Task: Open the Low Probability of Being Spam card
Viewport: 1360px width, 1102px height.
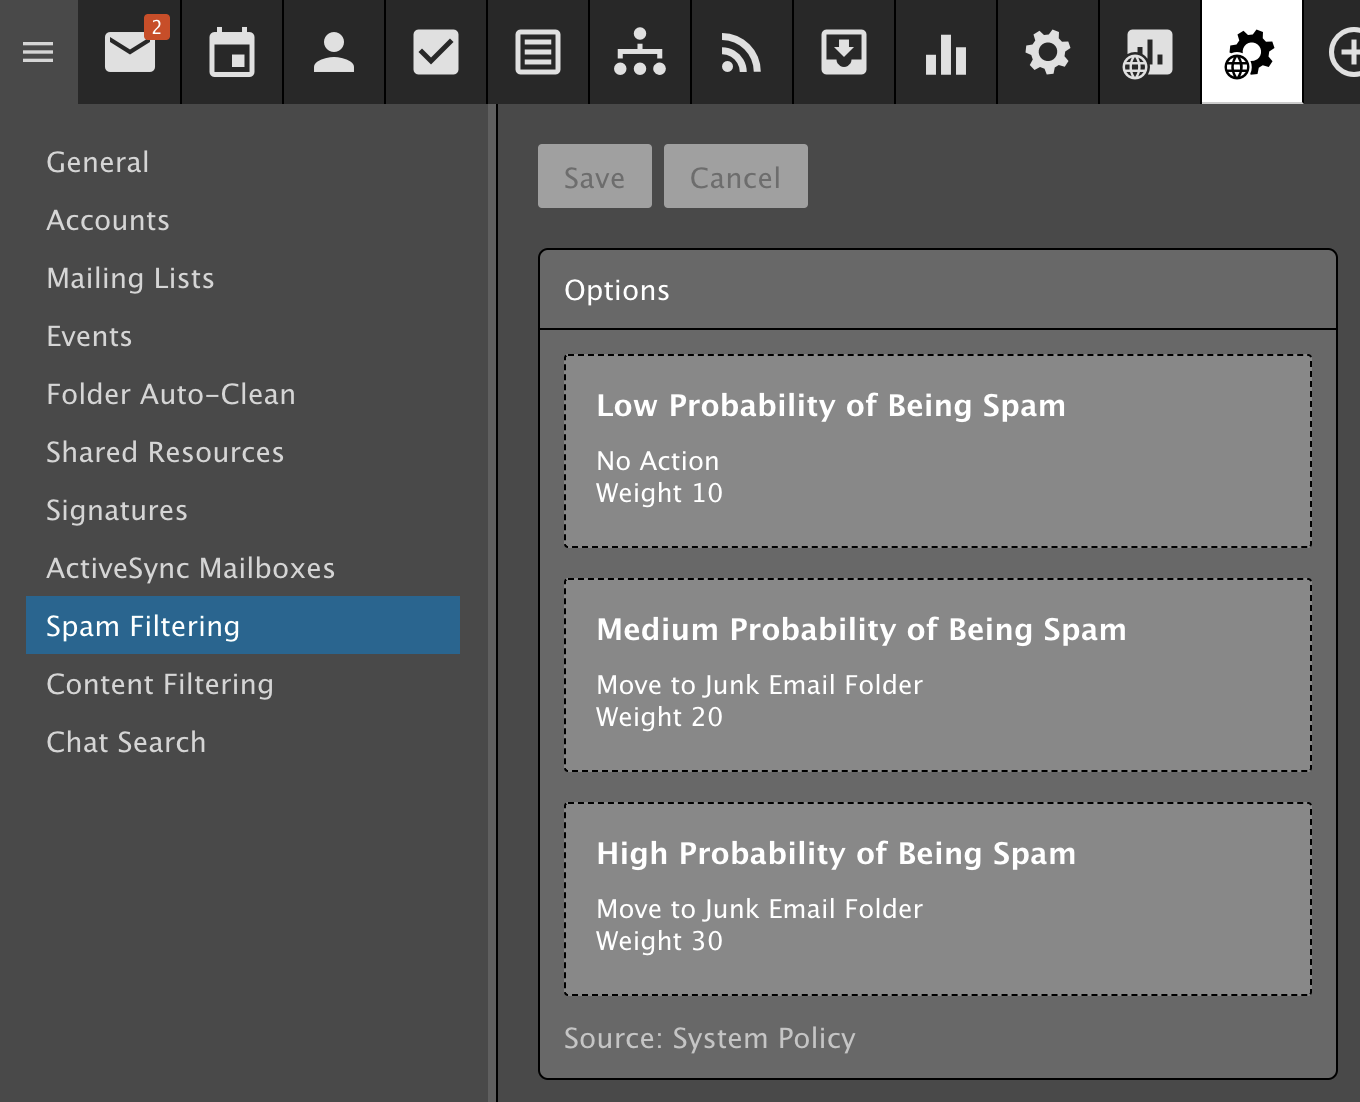Action: (937, 450)
